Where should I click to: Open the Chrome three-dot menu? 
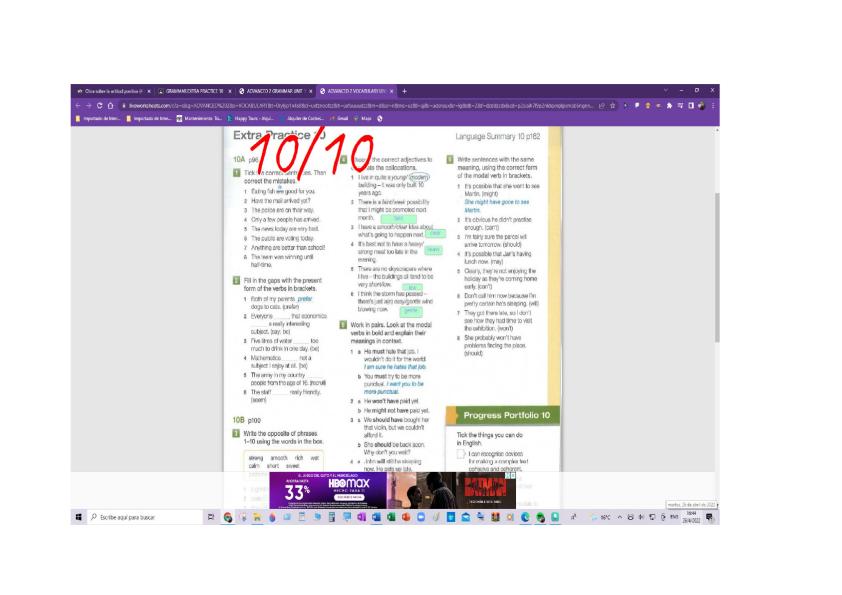pyautogui.click(x=713, y=106)
